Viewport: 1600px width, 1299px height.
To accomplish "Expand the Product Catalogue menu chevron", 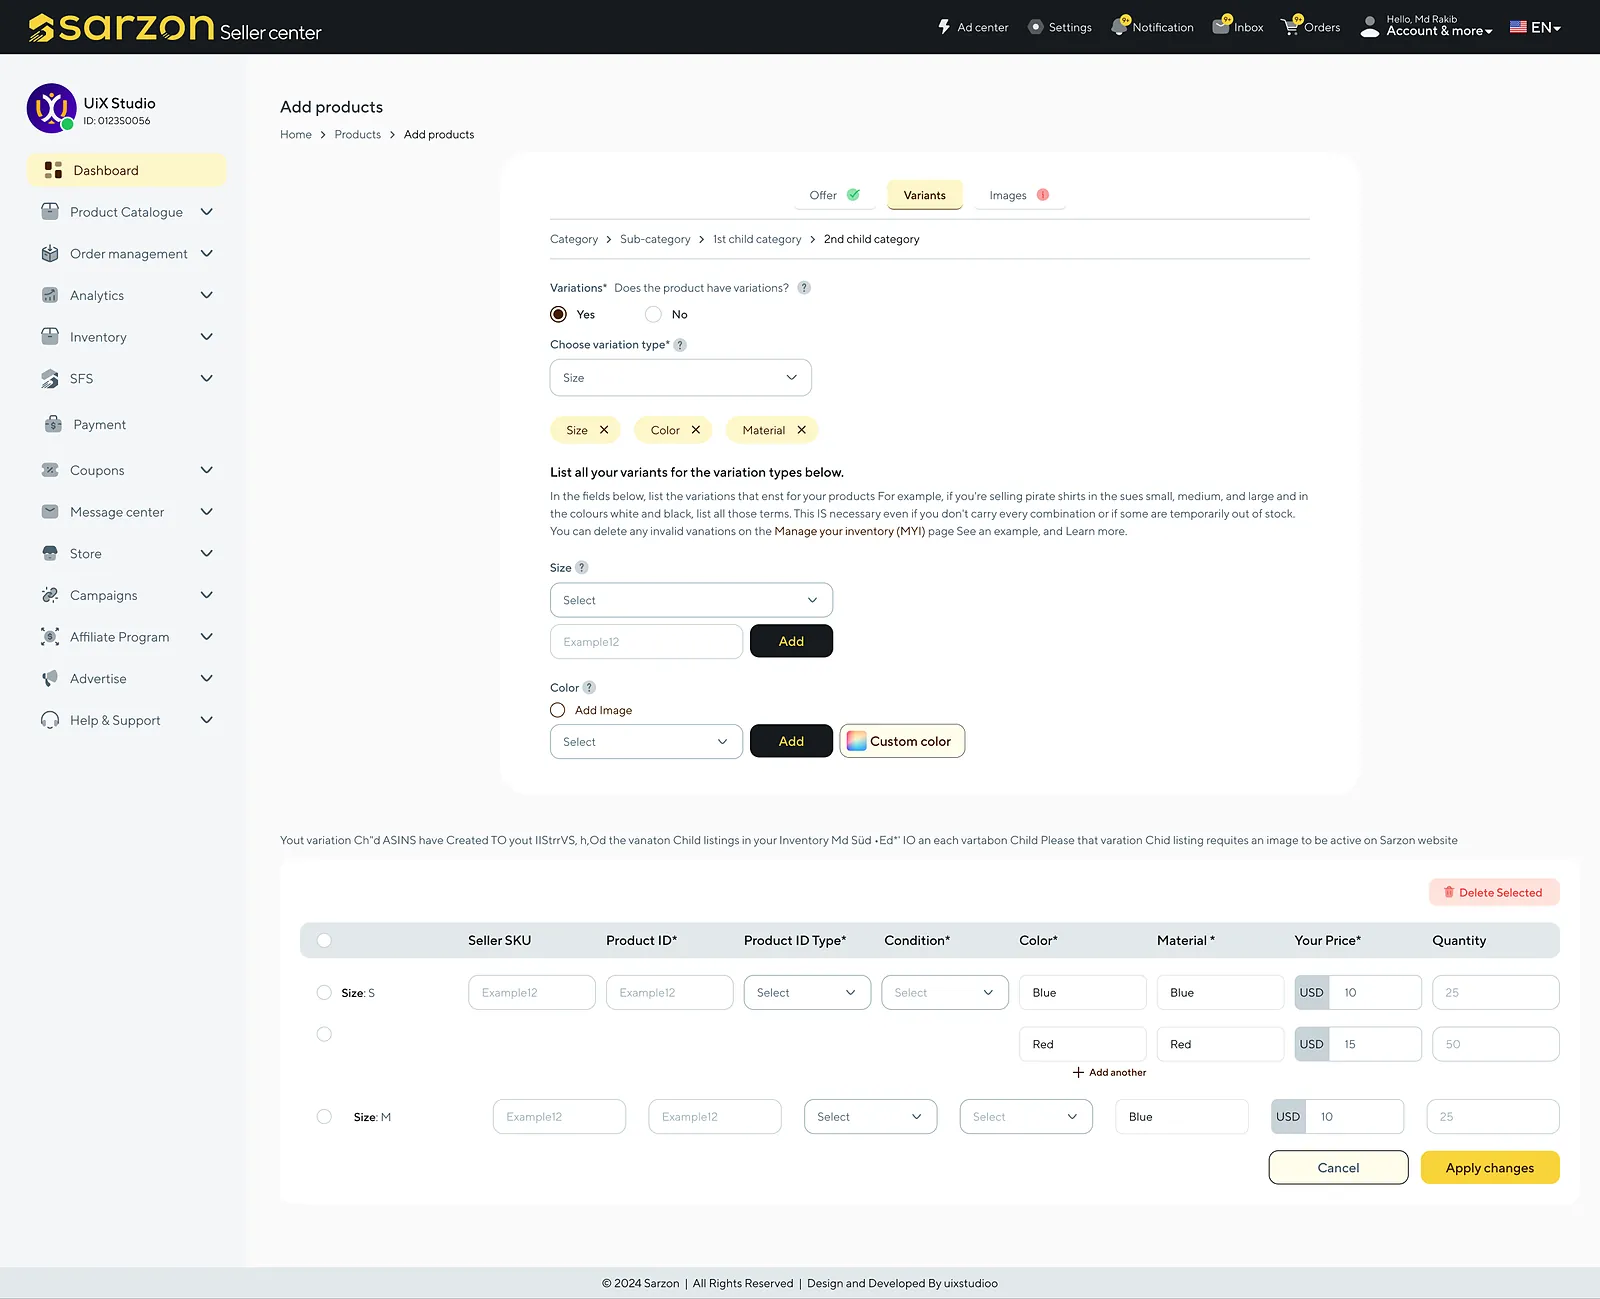I will (207, 212).
